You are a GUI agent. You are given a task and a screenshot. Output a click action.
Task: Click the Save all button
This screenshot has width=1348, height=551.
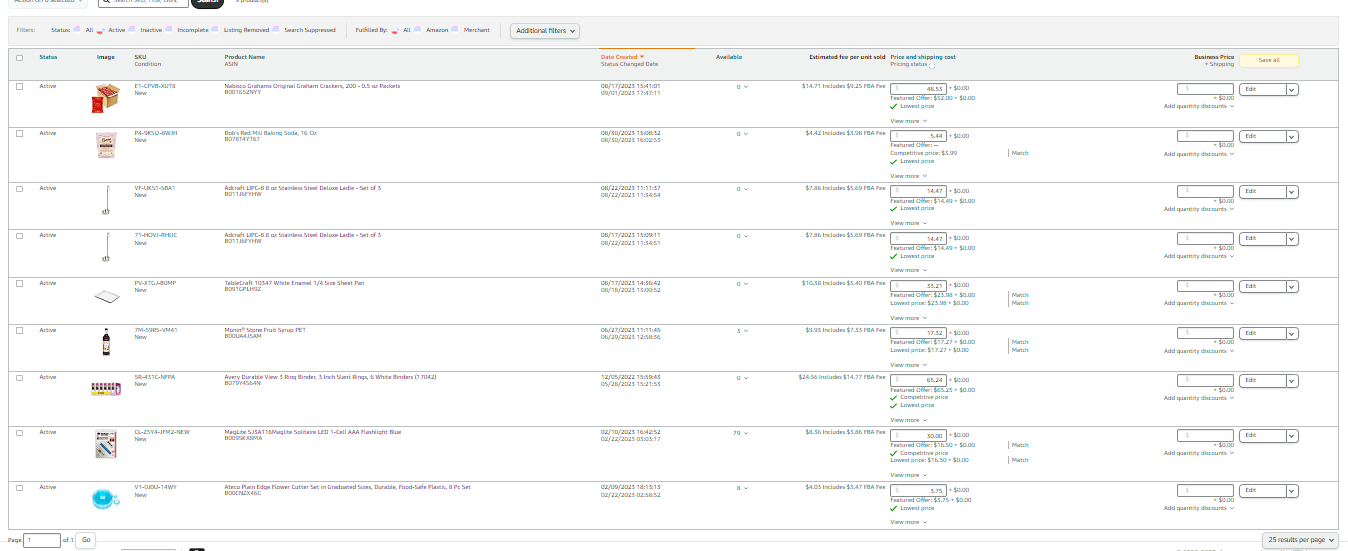[x=1269, y=60]
